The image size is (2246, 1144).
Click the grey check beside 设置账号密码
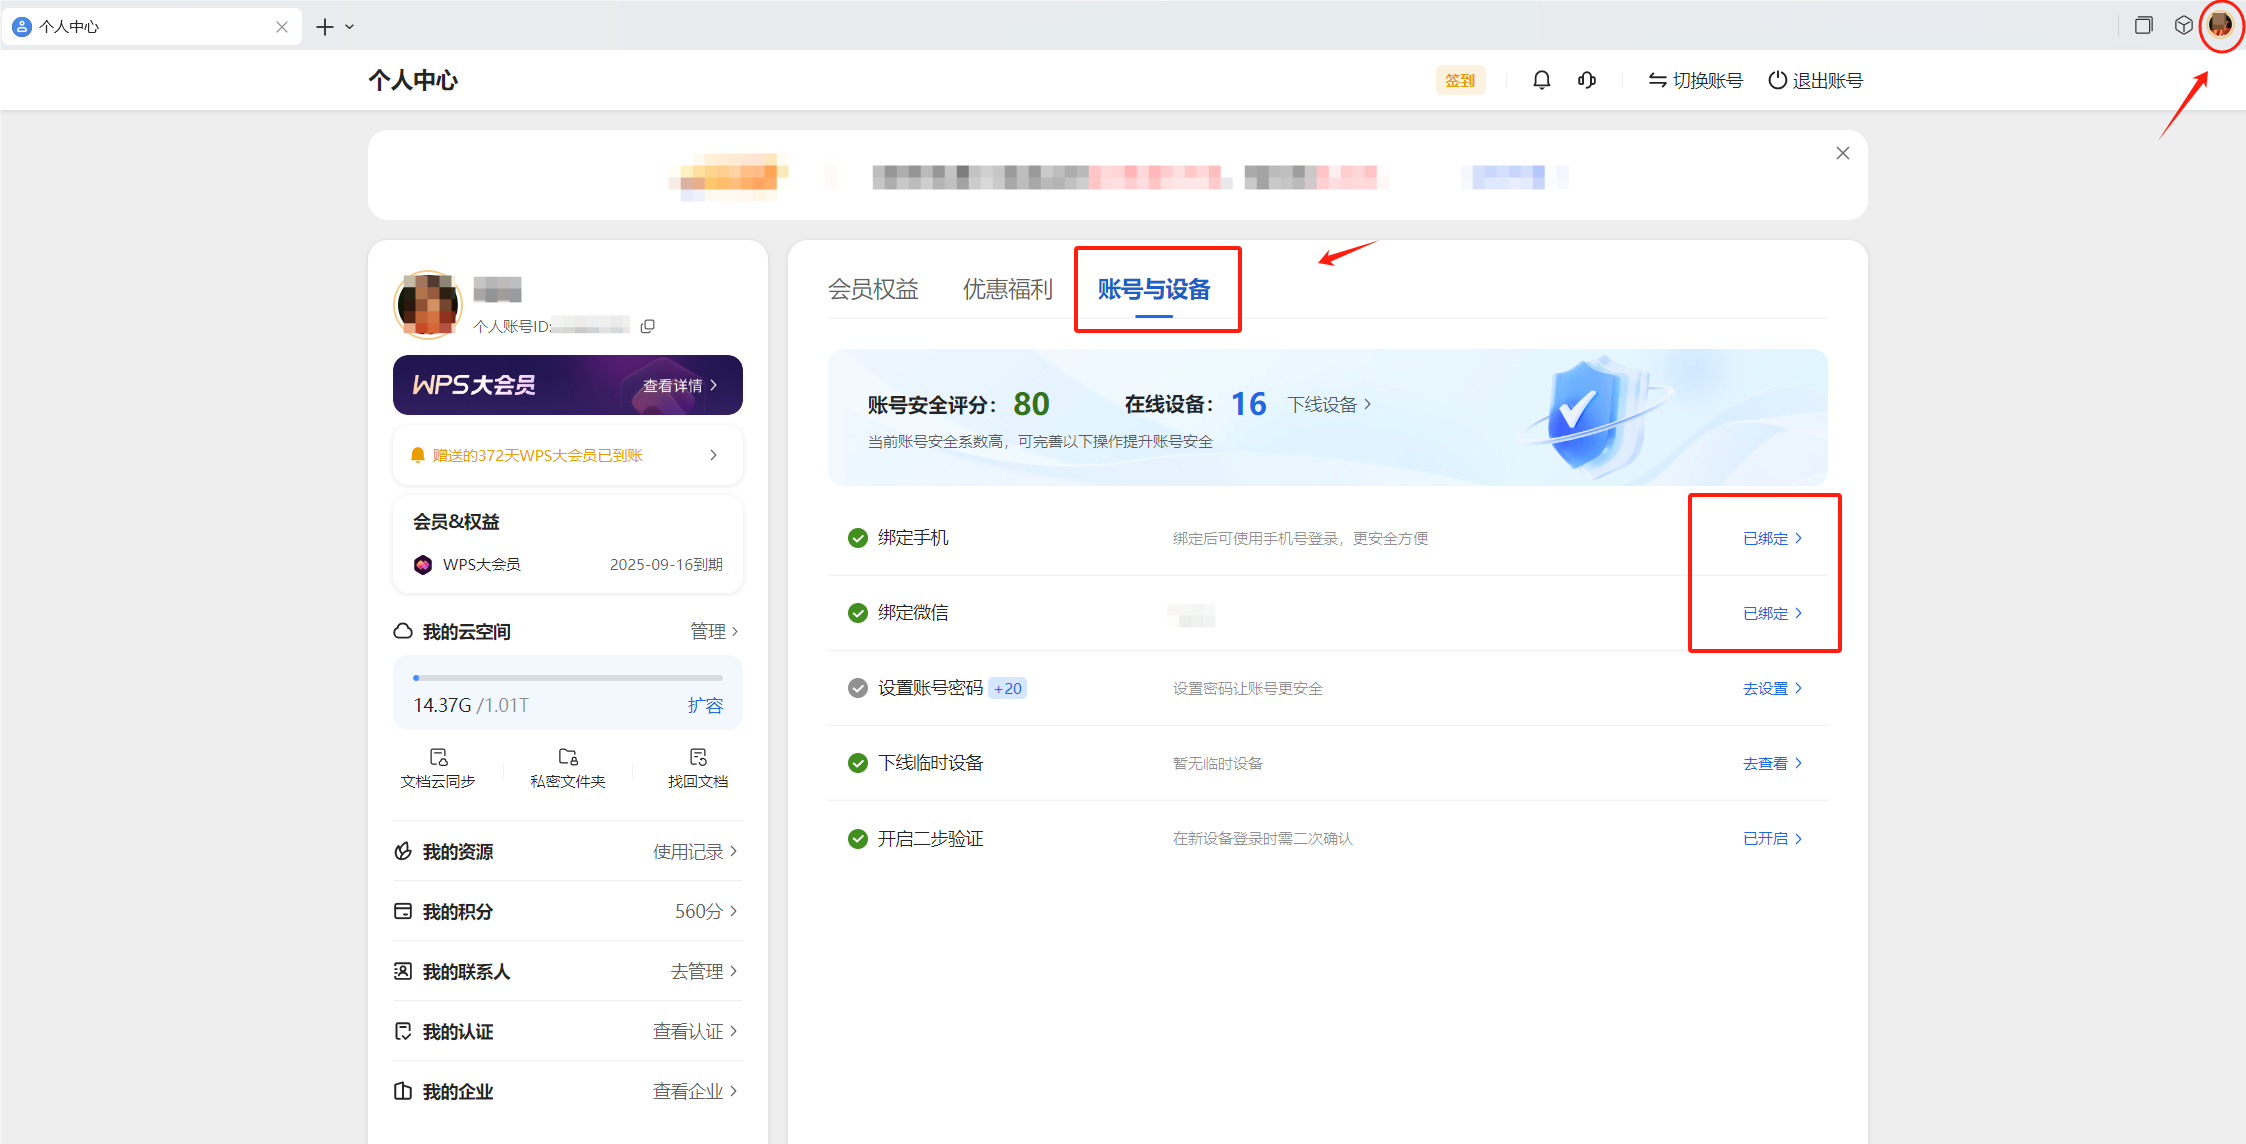[x=857, y=688]
